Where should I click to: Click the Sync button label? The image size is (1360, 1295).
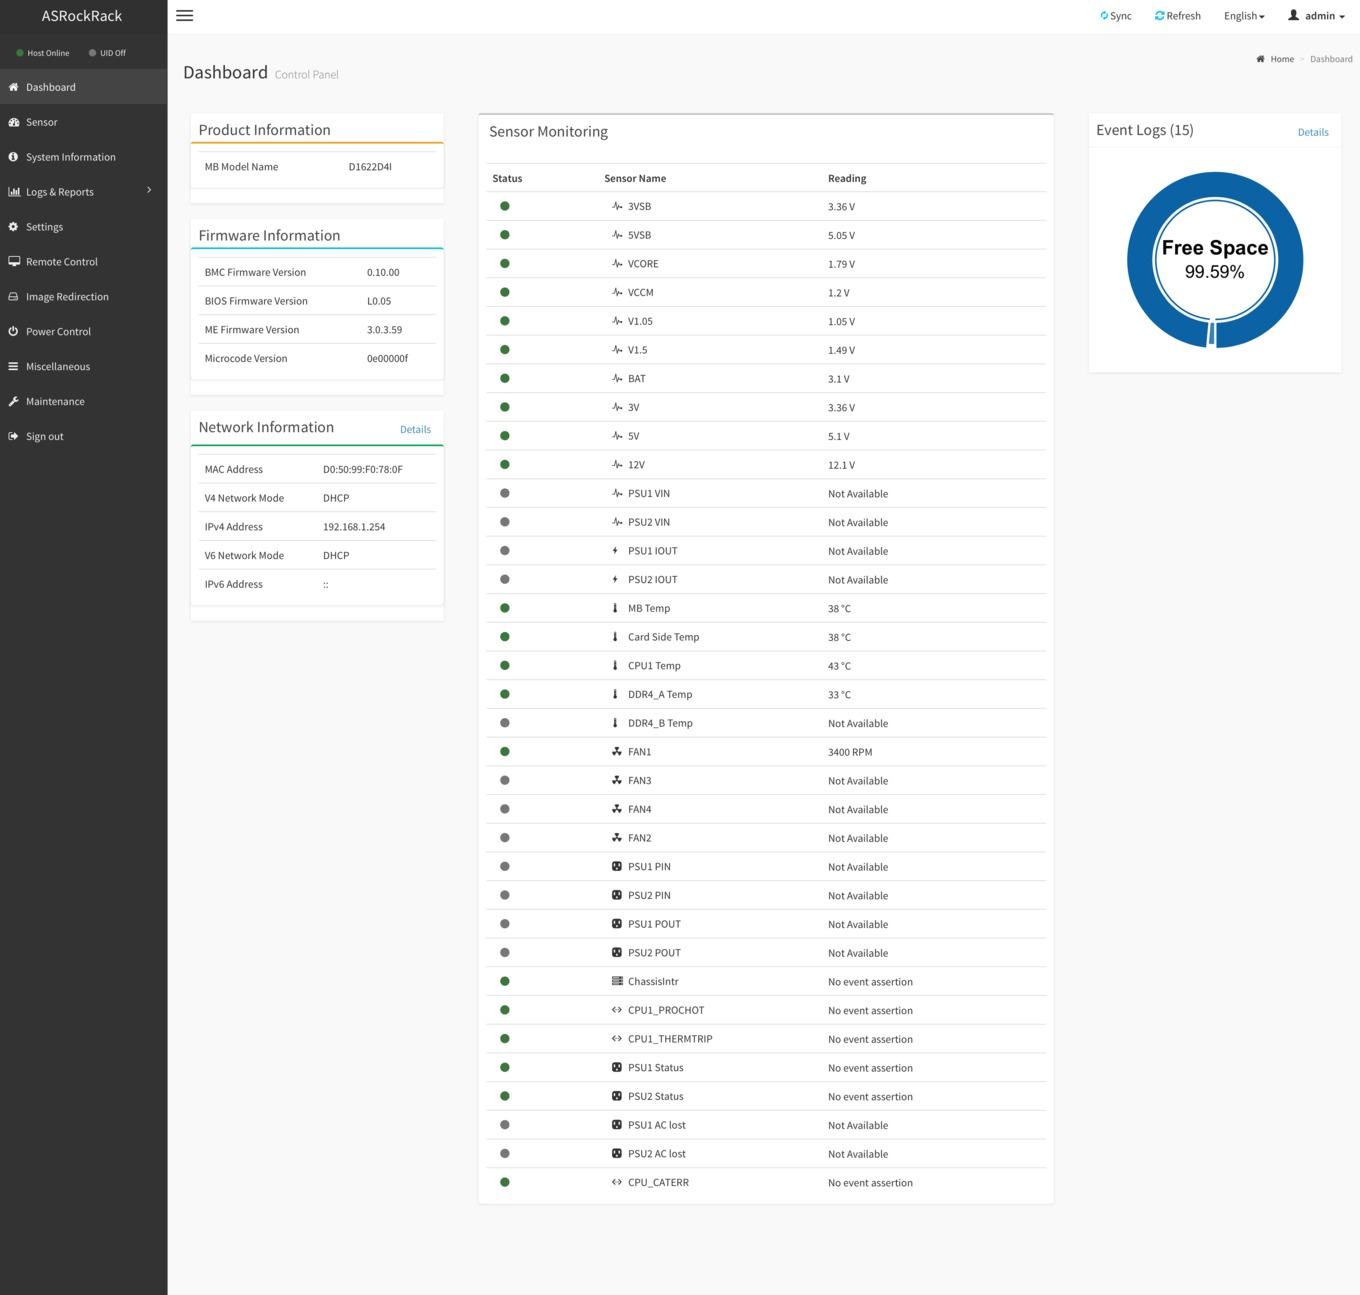click(1121, 16)
